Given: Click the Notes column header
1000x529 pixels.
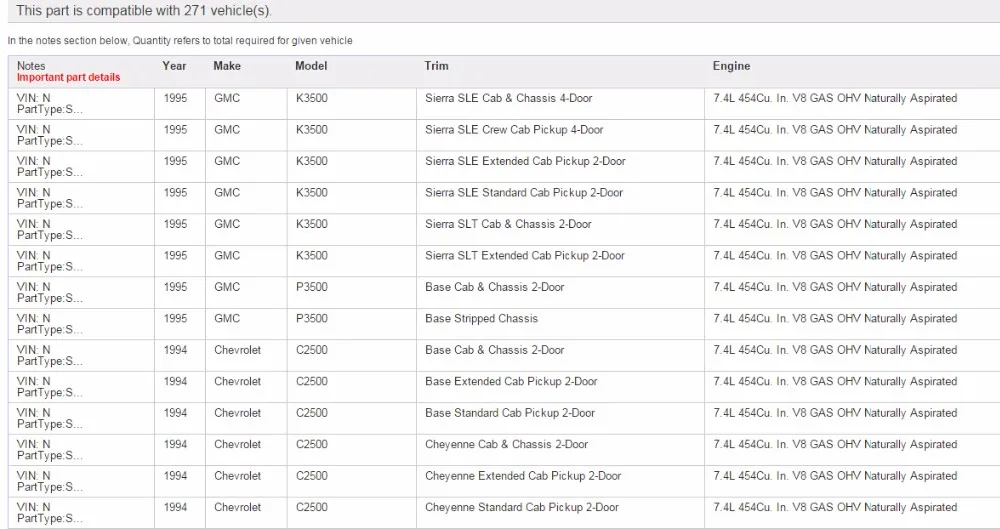Looking at the screenshot, I should click(31, 66).
